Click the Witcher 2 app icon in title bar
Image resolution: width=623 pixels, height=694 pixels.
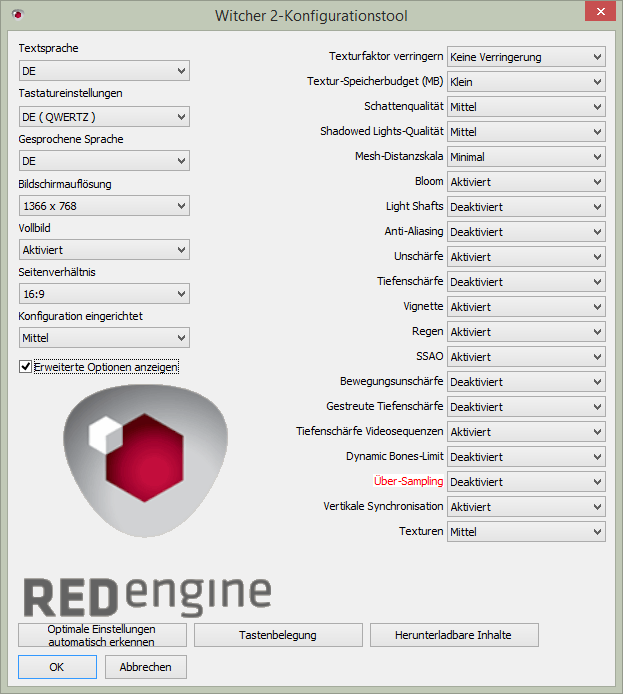click(17, 15)
